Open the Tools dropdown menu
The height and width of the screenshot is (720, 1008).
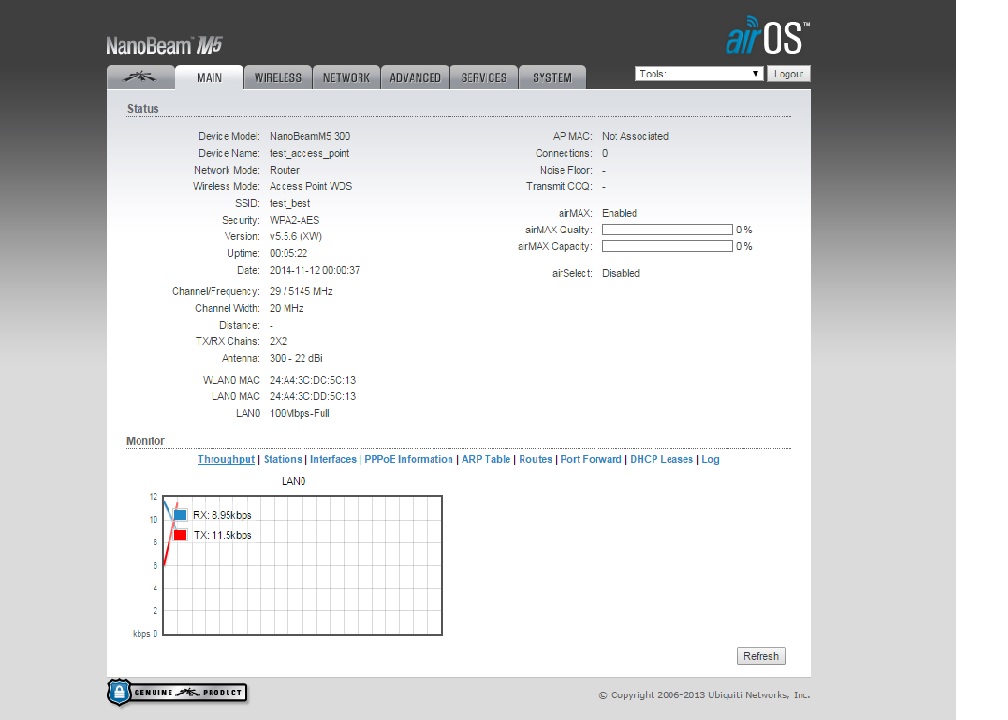click(699, 74)
